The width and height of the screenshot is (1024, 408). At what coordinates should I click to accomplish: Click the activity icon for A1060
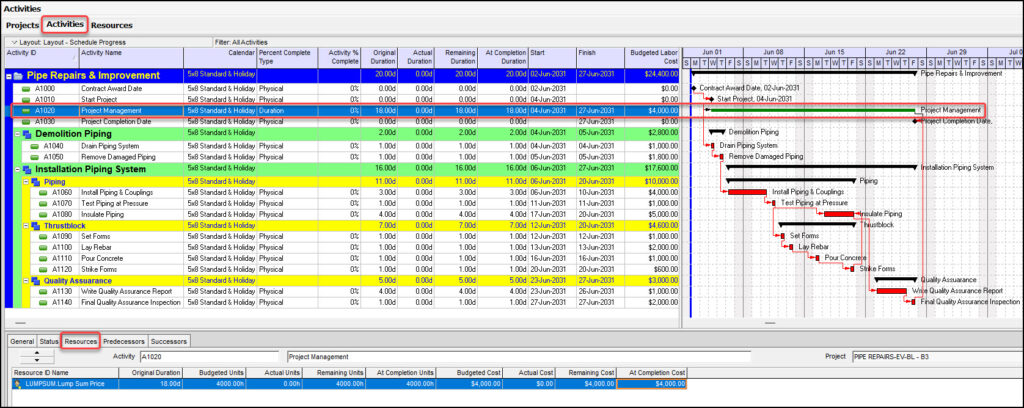44,193
